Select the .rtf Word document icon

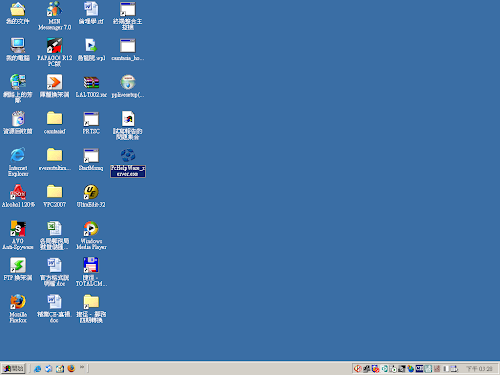pos(91,9)
